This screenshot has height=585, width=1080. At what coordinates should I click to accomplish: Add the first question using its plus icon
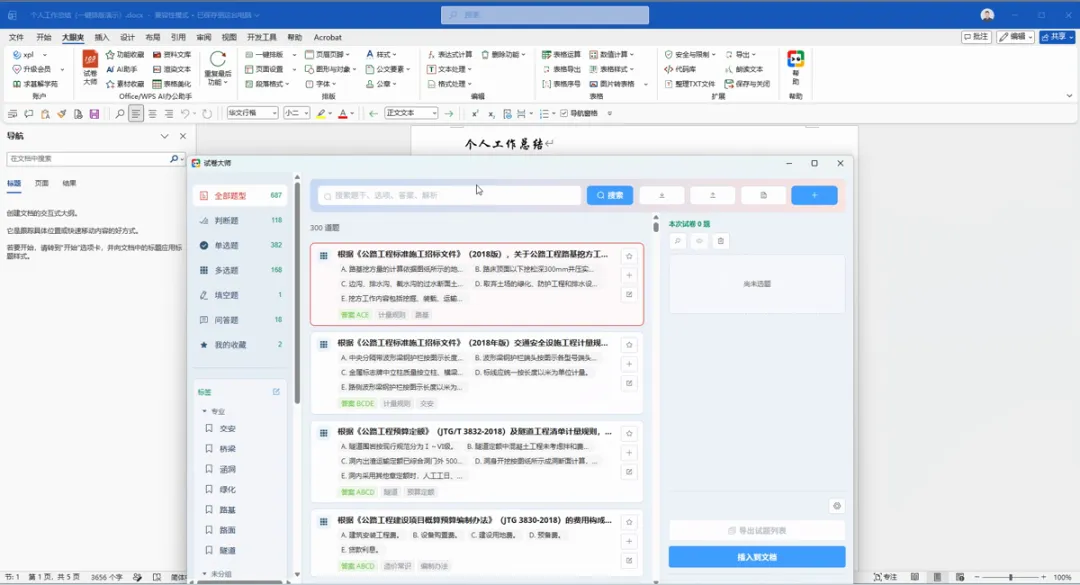[x=629, y=276]
